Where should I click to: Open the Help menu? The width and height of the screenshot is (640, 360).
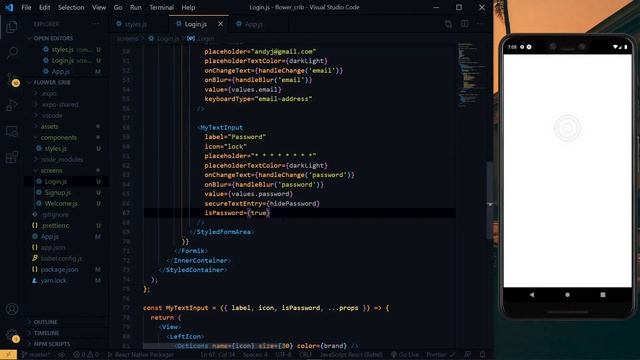click(x=188, y=7)
